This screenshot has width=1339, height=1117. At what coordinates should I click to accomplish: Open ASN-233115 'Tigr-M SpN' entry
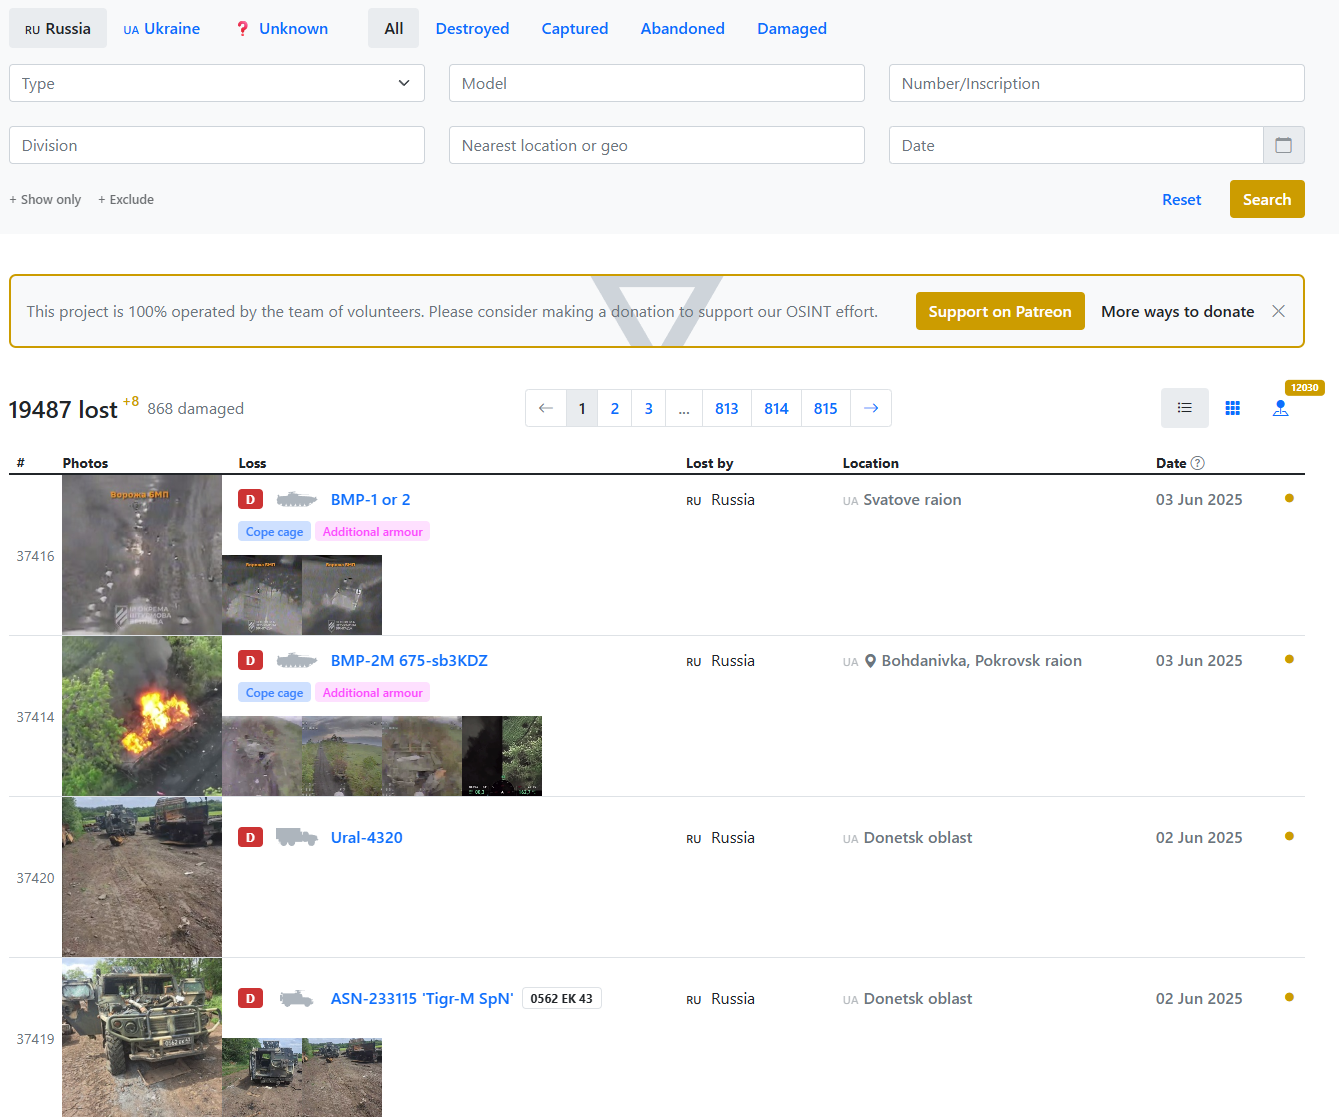[x=422, y=998]
